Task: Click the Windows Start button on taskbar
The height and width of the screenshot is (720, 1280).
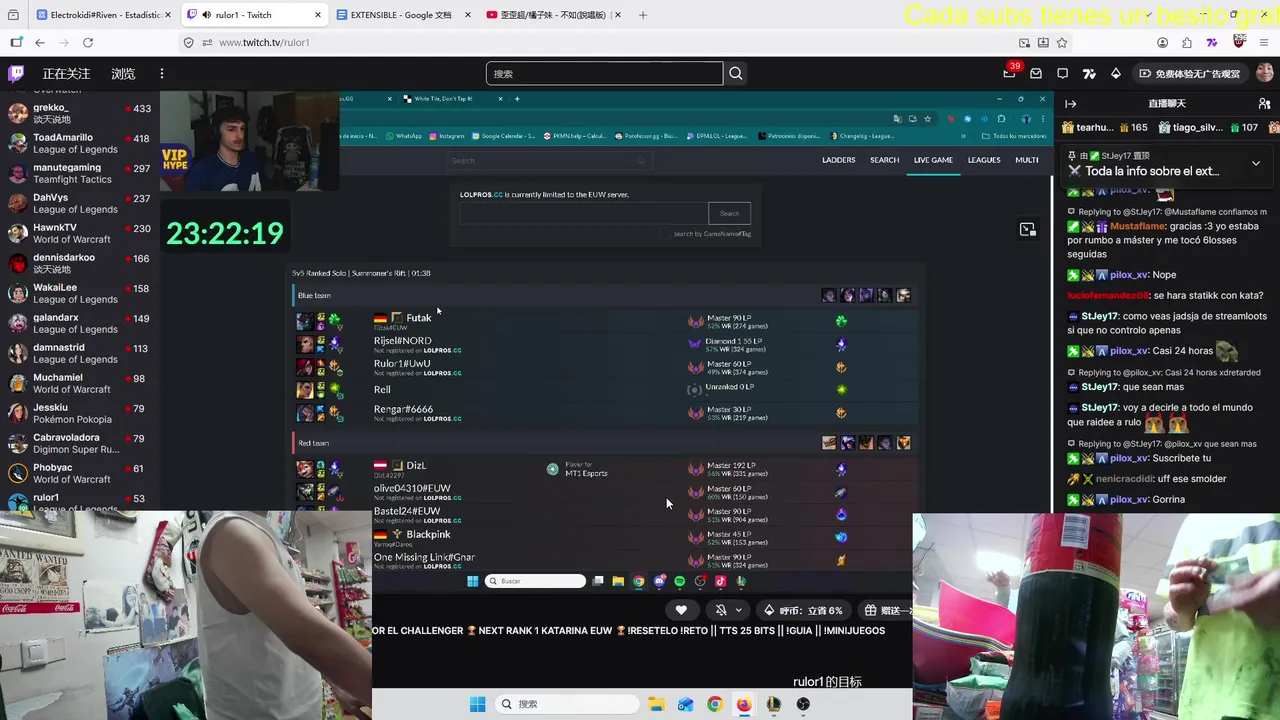Action: click(x=477, y=704)
